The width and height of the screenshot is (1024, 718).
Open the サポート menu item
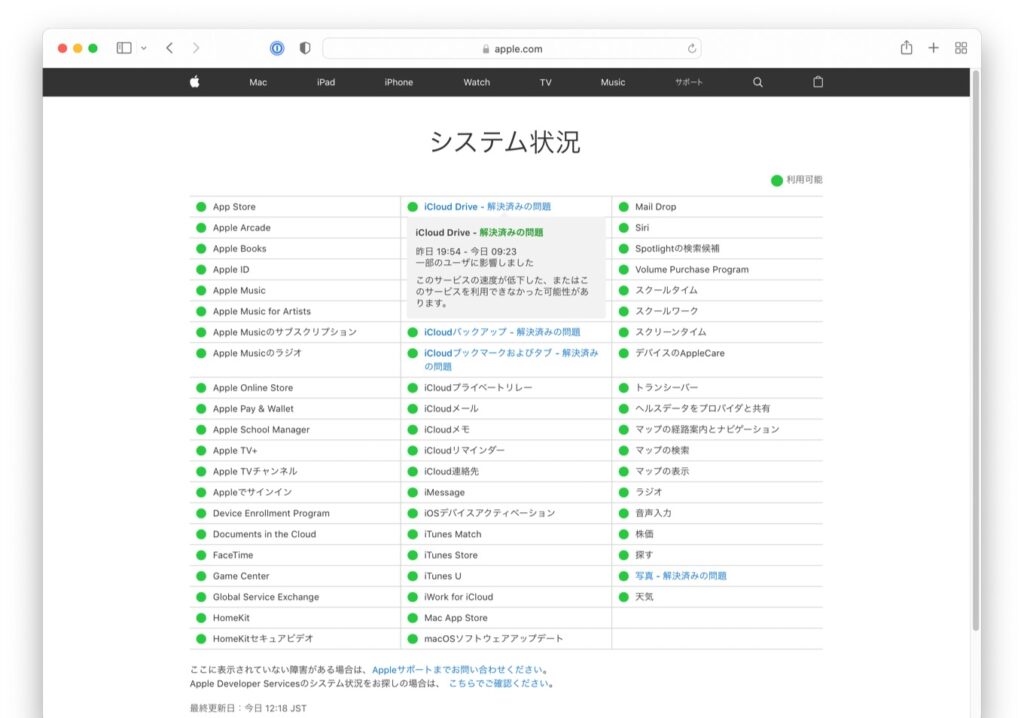(x=689, y=82)
